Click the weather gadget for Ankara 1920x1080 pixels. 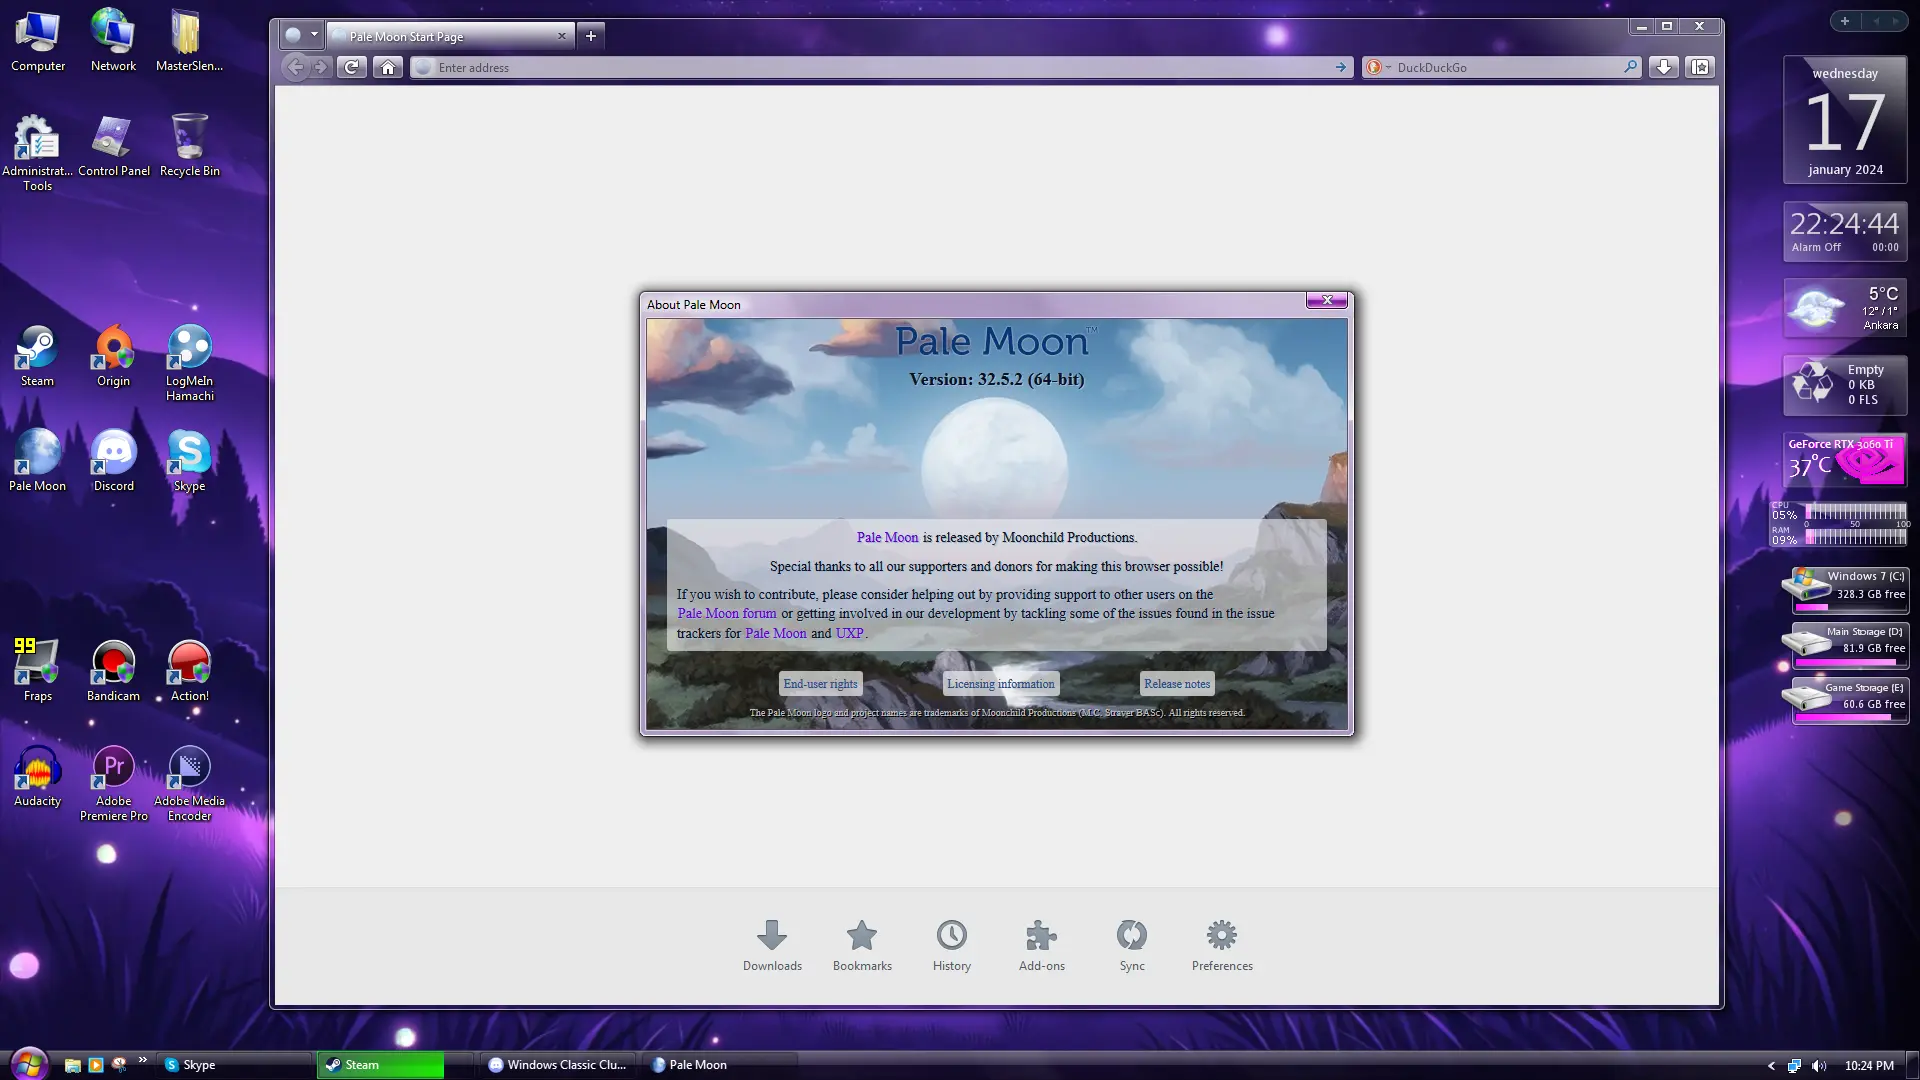tap(1845, 308)
